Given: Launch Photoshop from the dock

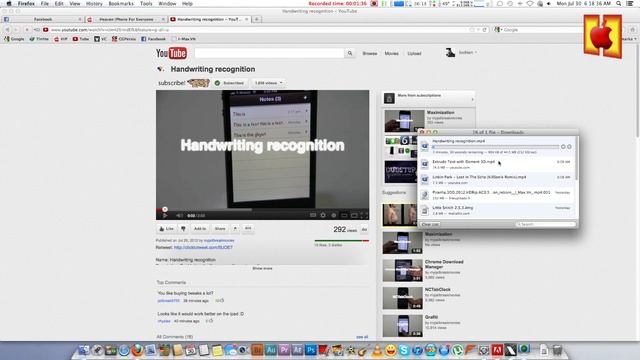Looking at the screenshot, I should (x=311, y=350).
